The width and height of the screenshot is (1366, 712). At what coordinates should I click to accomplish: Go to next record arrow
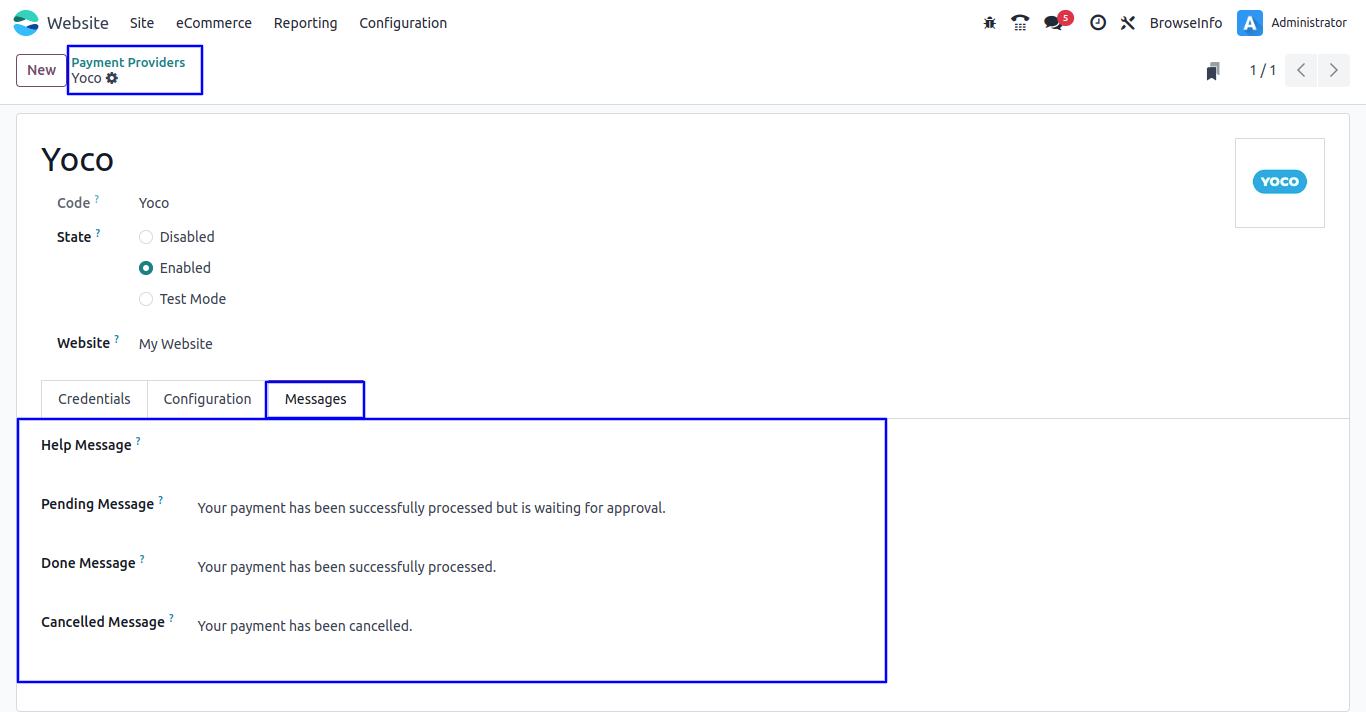point(1333,70)
